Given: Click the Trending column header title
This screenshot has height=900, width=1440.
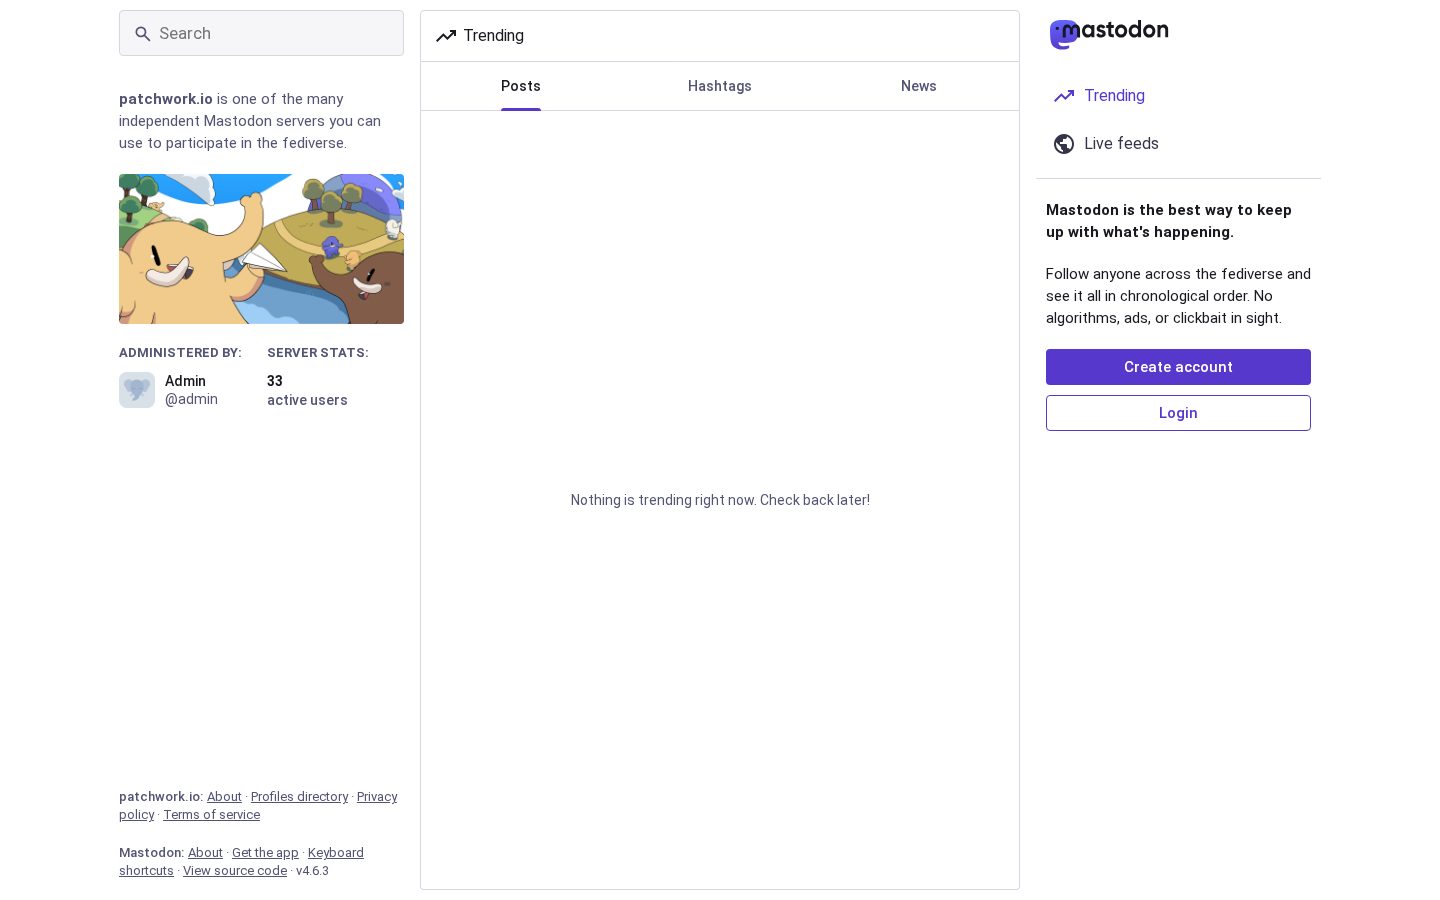Looking at the screenshot, I should coord(493,36).
